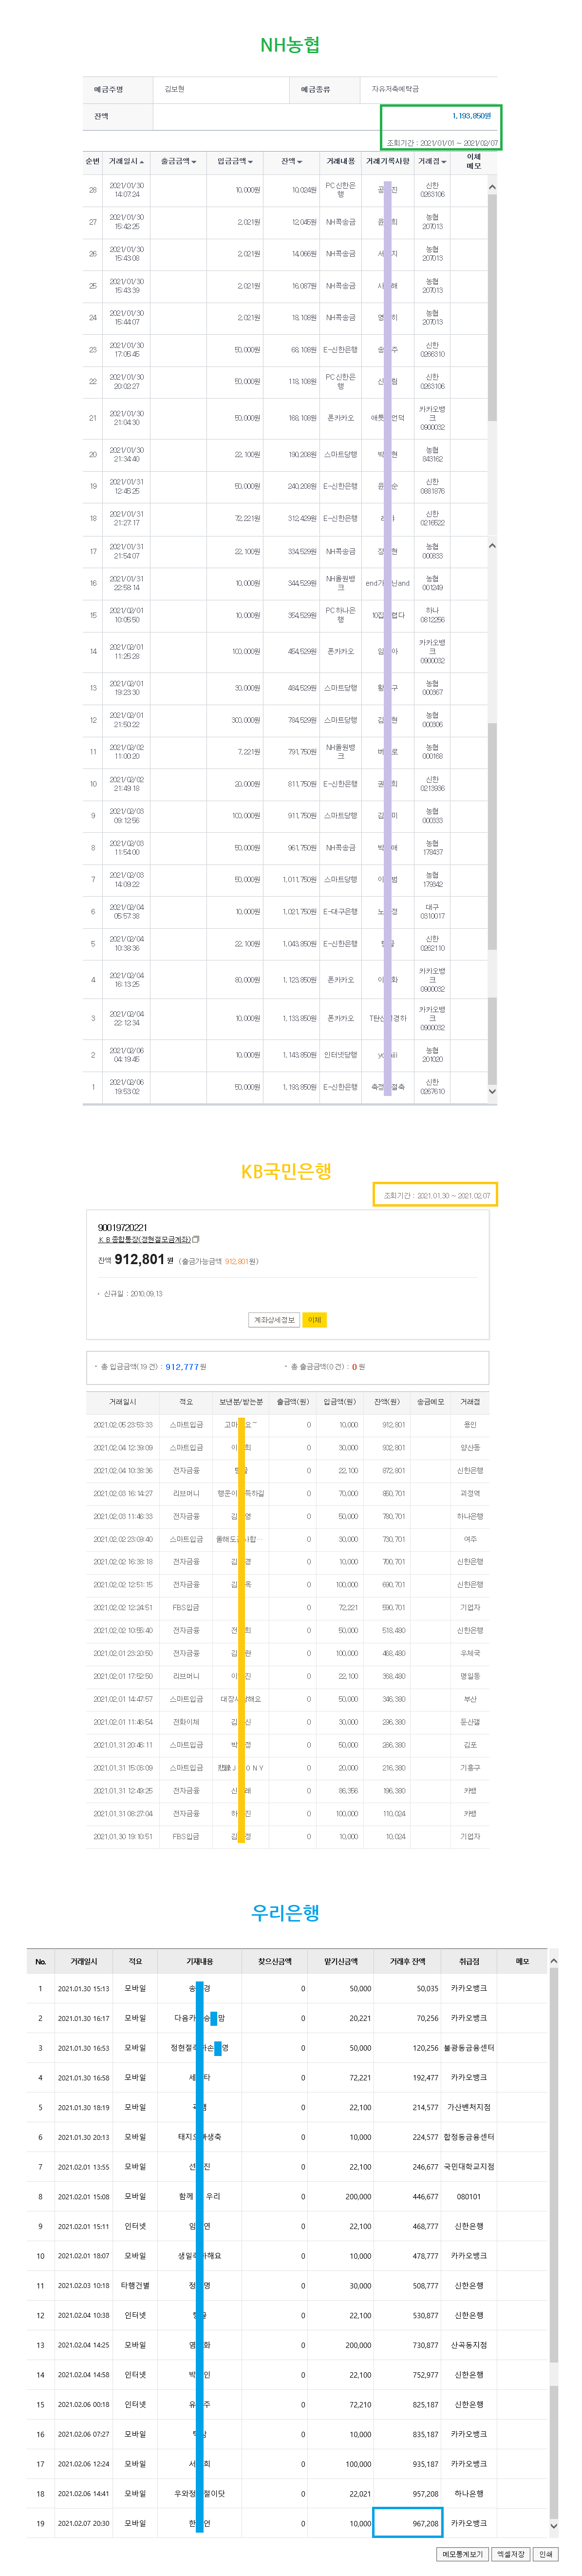582x2576 pixels.
Task: Open KB 계좌상세정보 button
Action: coord(274,1320)
